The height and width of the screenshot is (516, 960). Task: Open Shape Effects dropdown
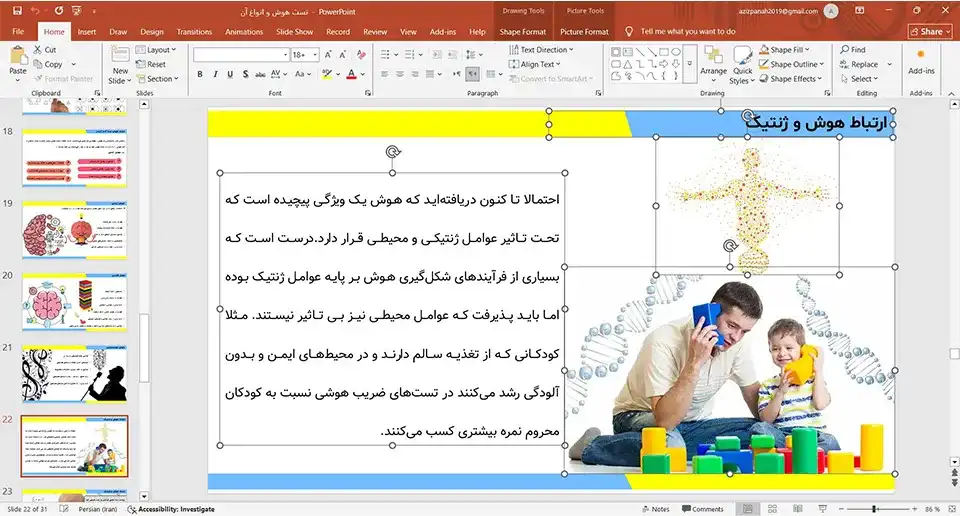pyautogui.click(x=790, y=79)
